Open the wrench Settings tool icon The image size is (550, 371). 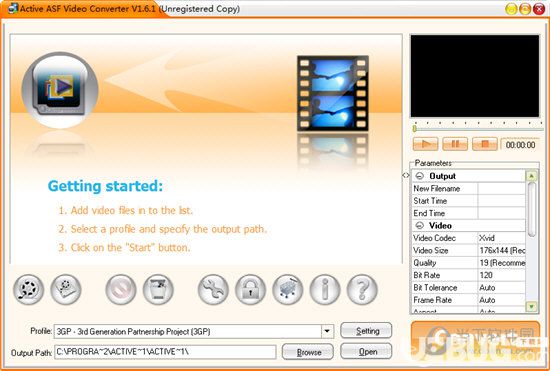coord(213,289)
